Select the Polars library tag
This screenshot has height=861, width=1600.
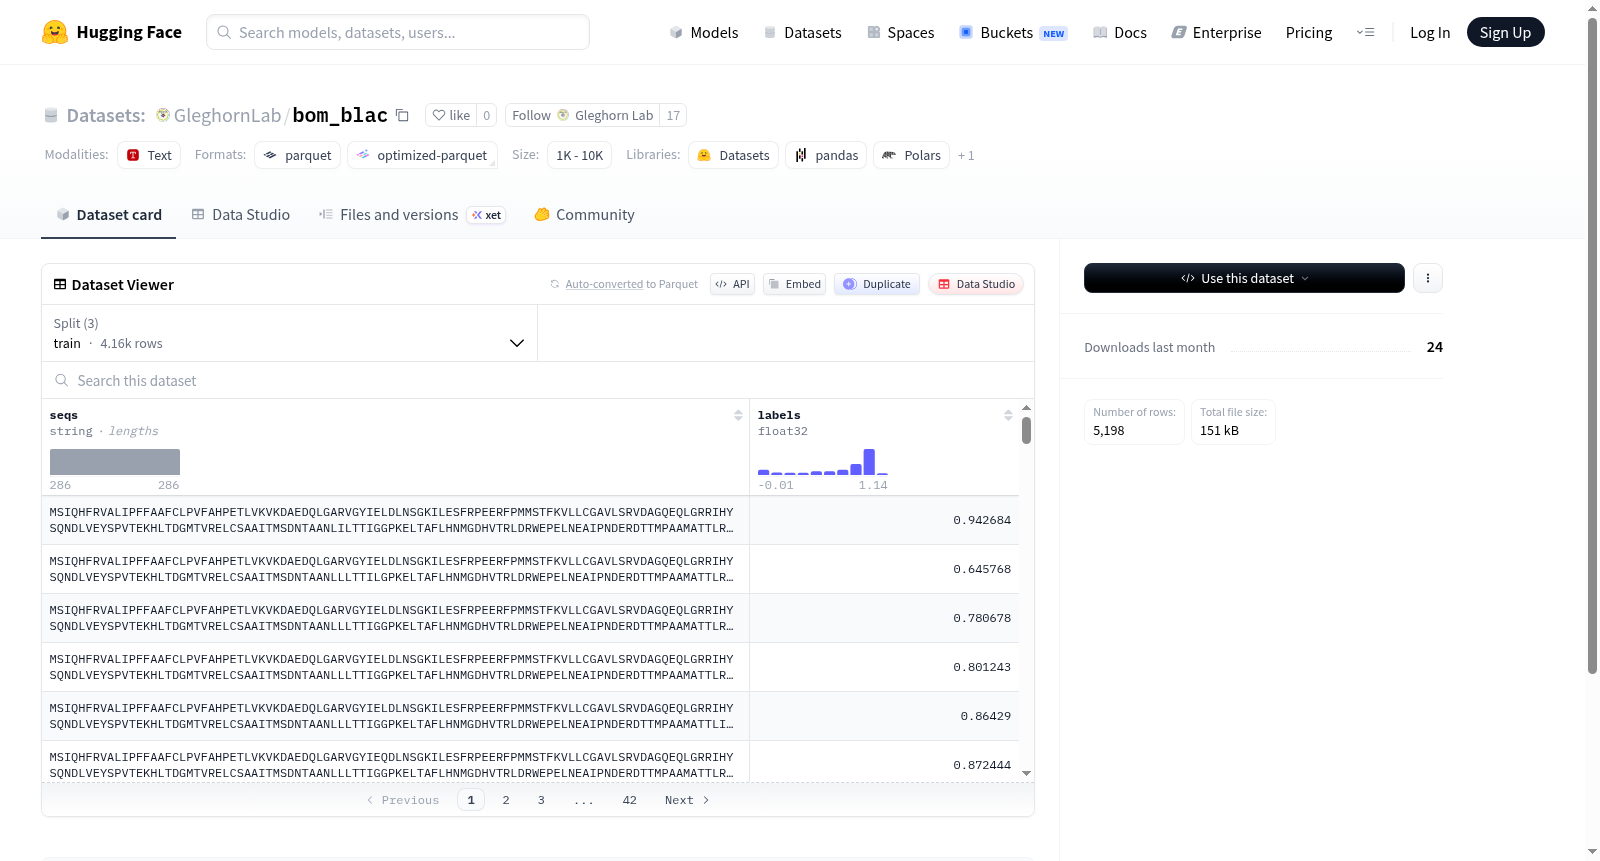click(911, 155)
